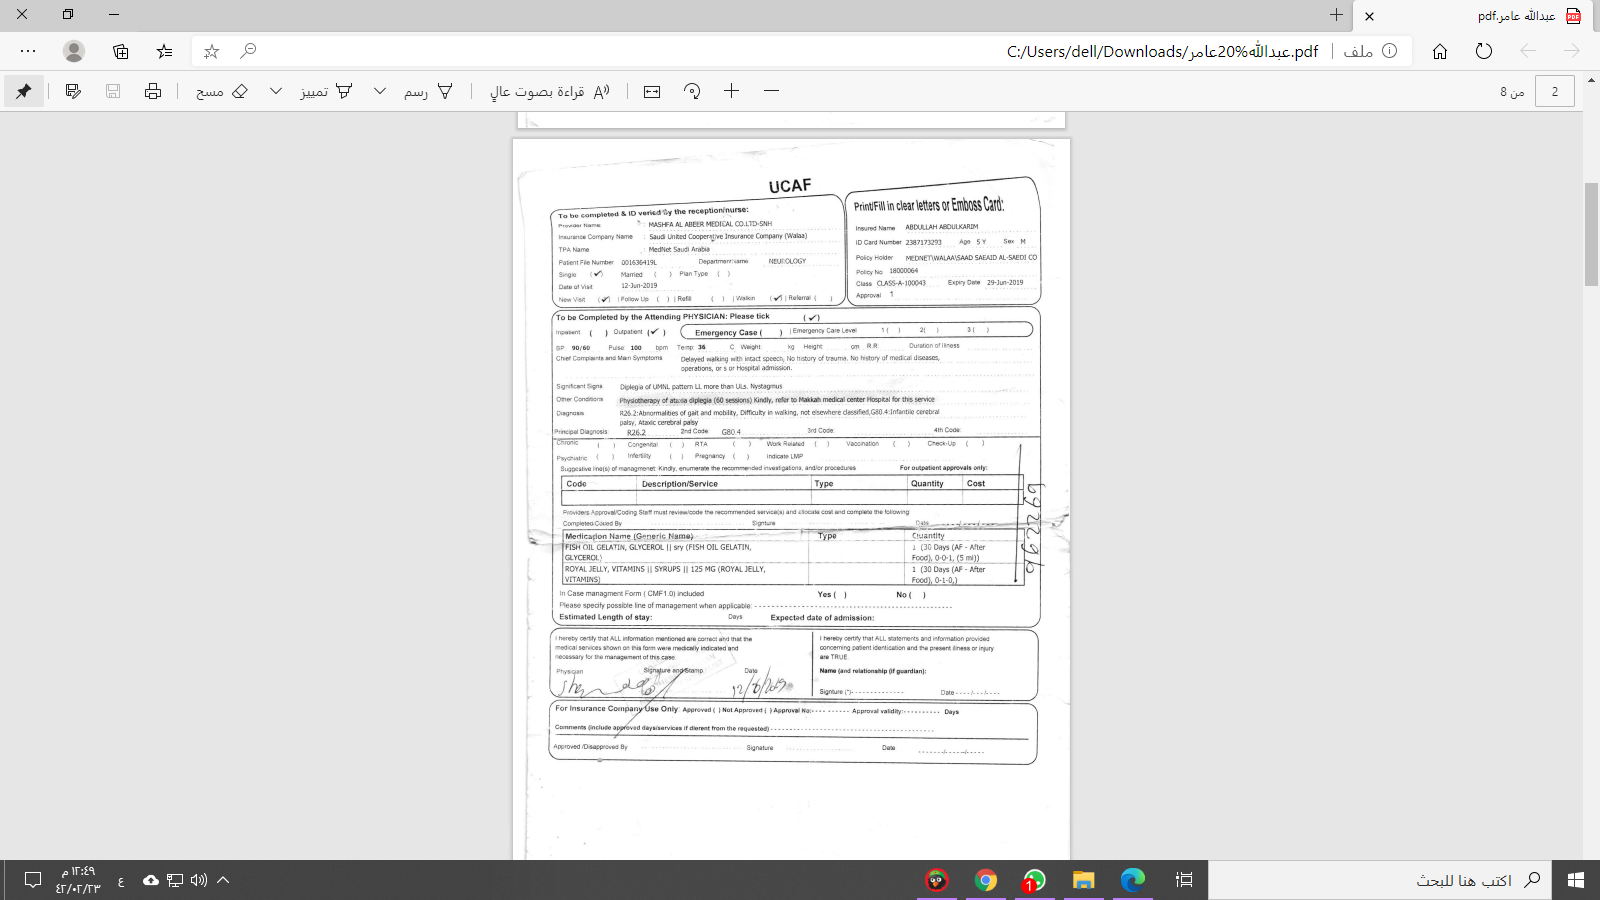Image resolution: width=1600 pixels, height=900 pixels.
Task: Open the Edge settings and more menu
Action: pyautogui.click(x=28, y=51)
